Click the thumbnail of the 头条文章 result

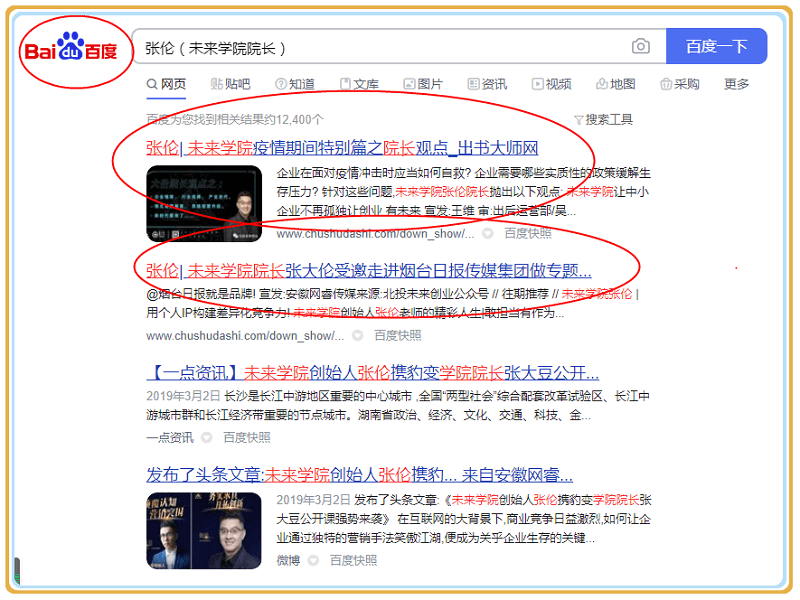pyautogui.click(x=204, y=530)
